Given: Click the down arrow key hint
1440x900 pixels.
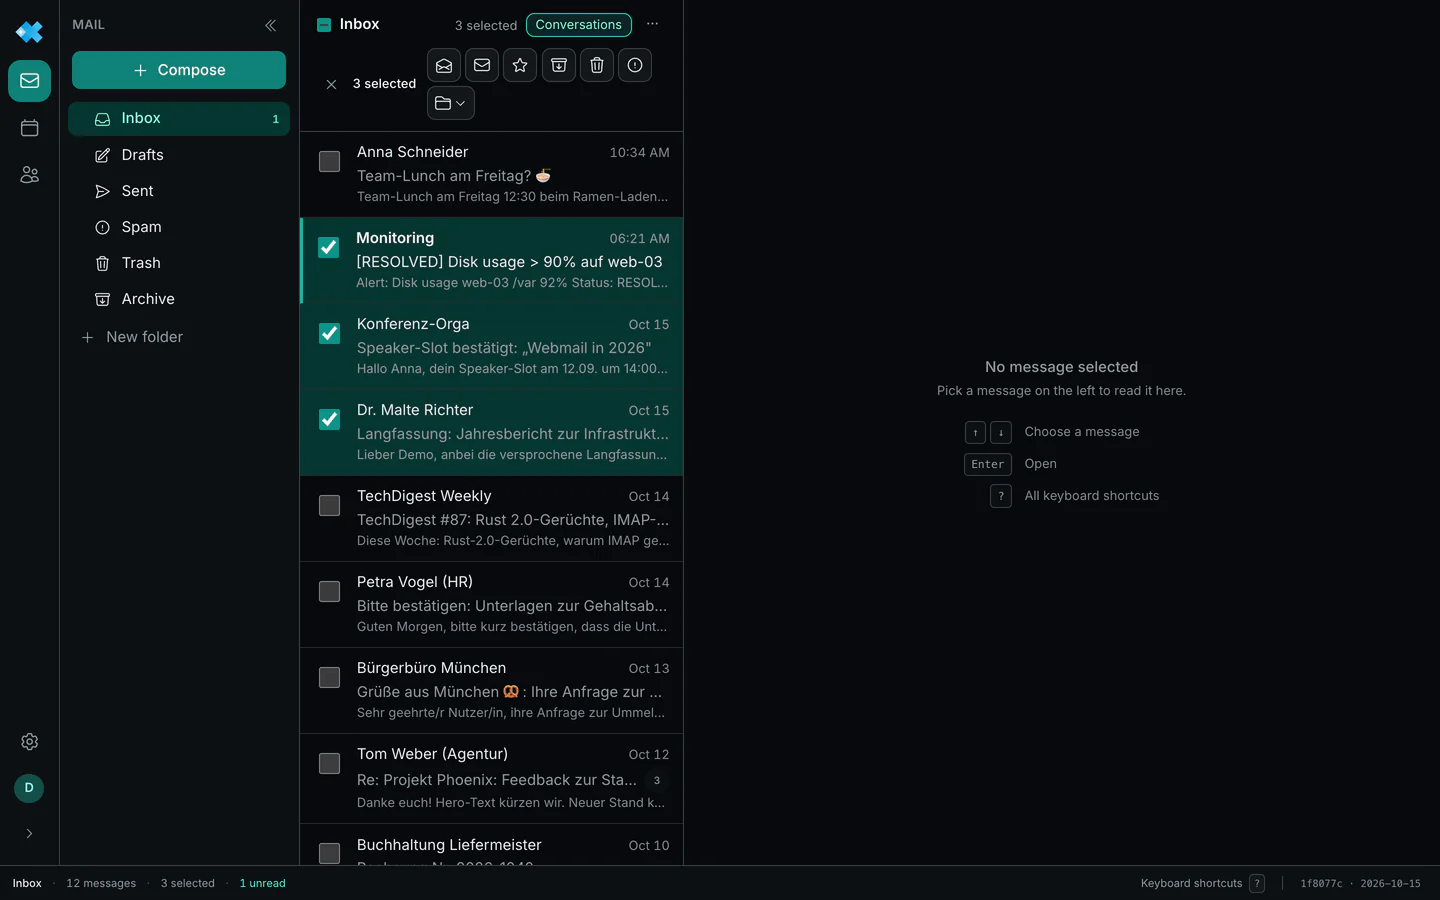Looking at the screenshot, I should coord(1001,432).
